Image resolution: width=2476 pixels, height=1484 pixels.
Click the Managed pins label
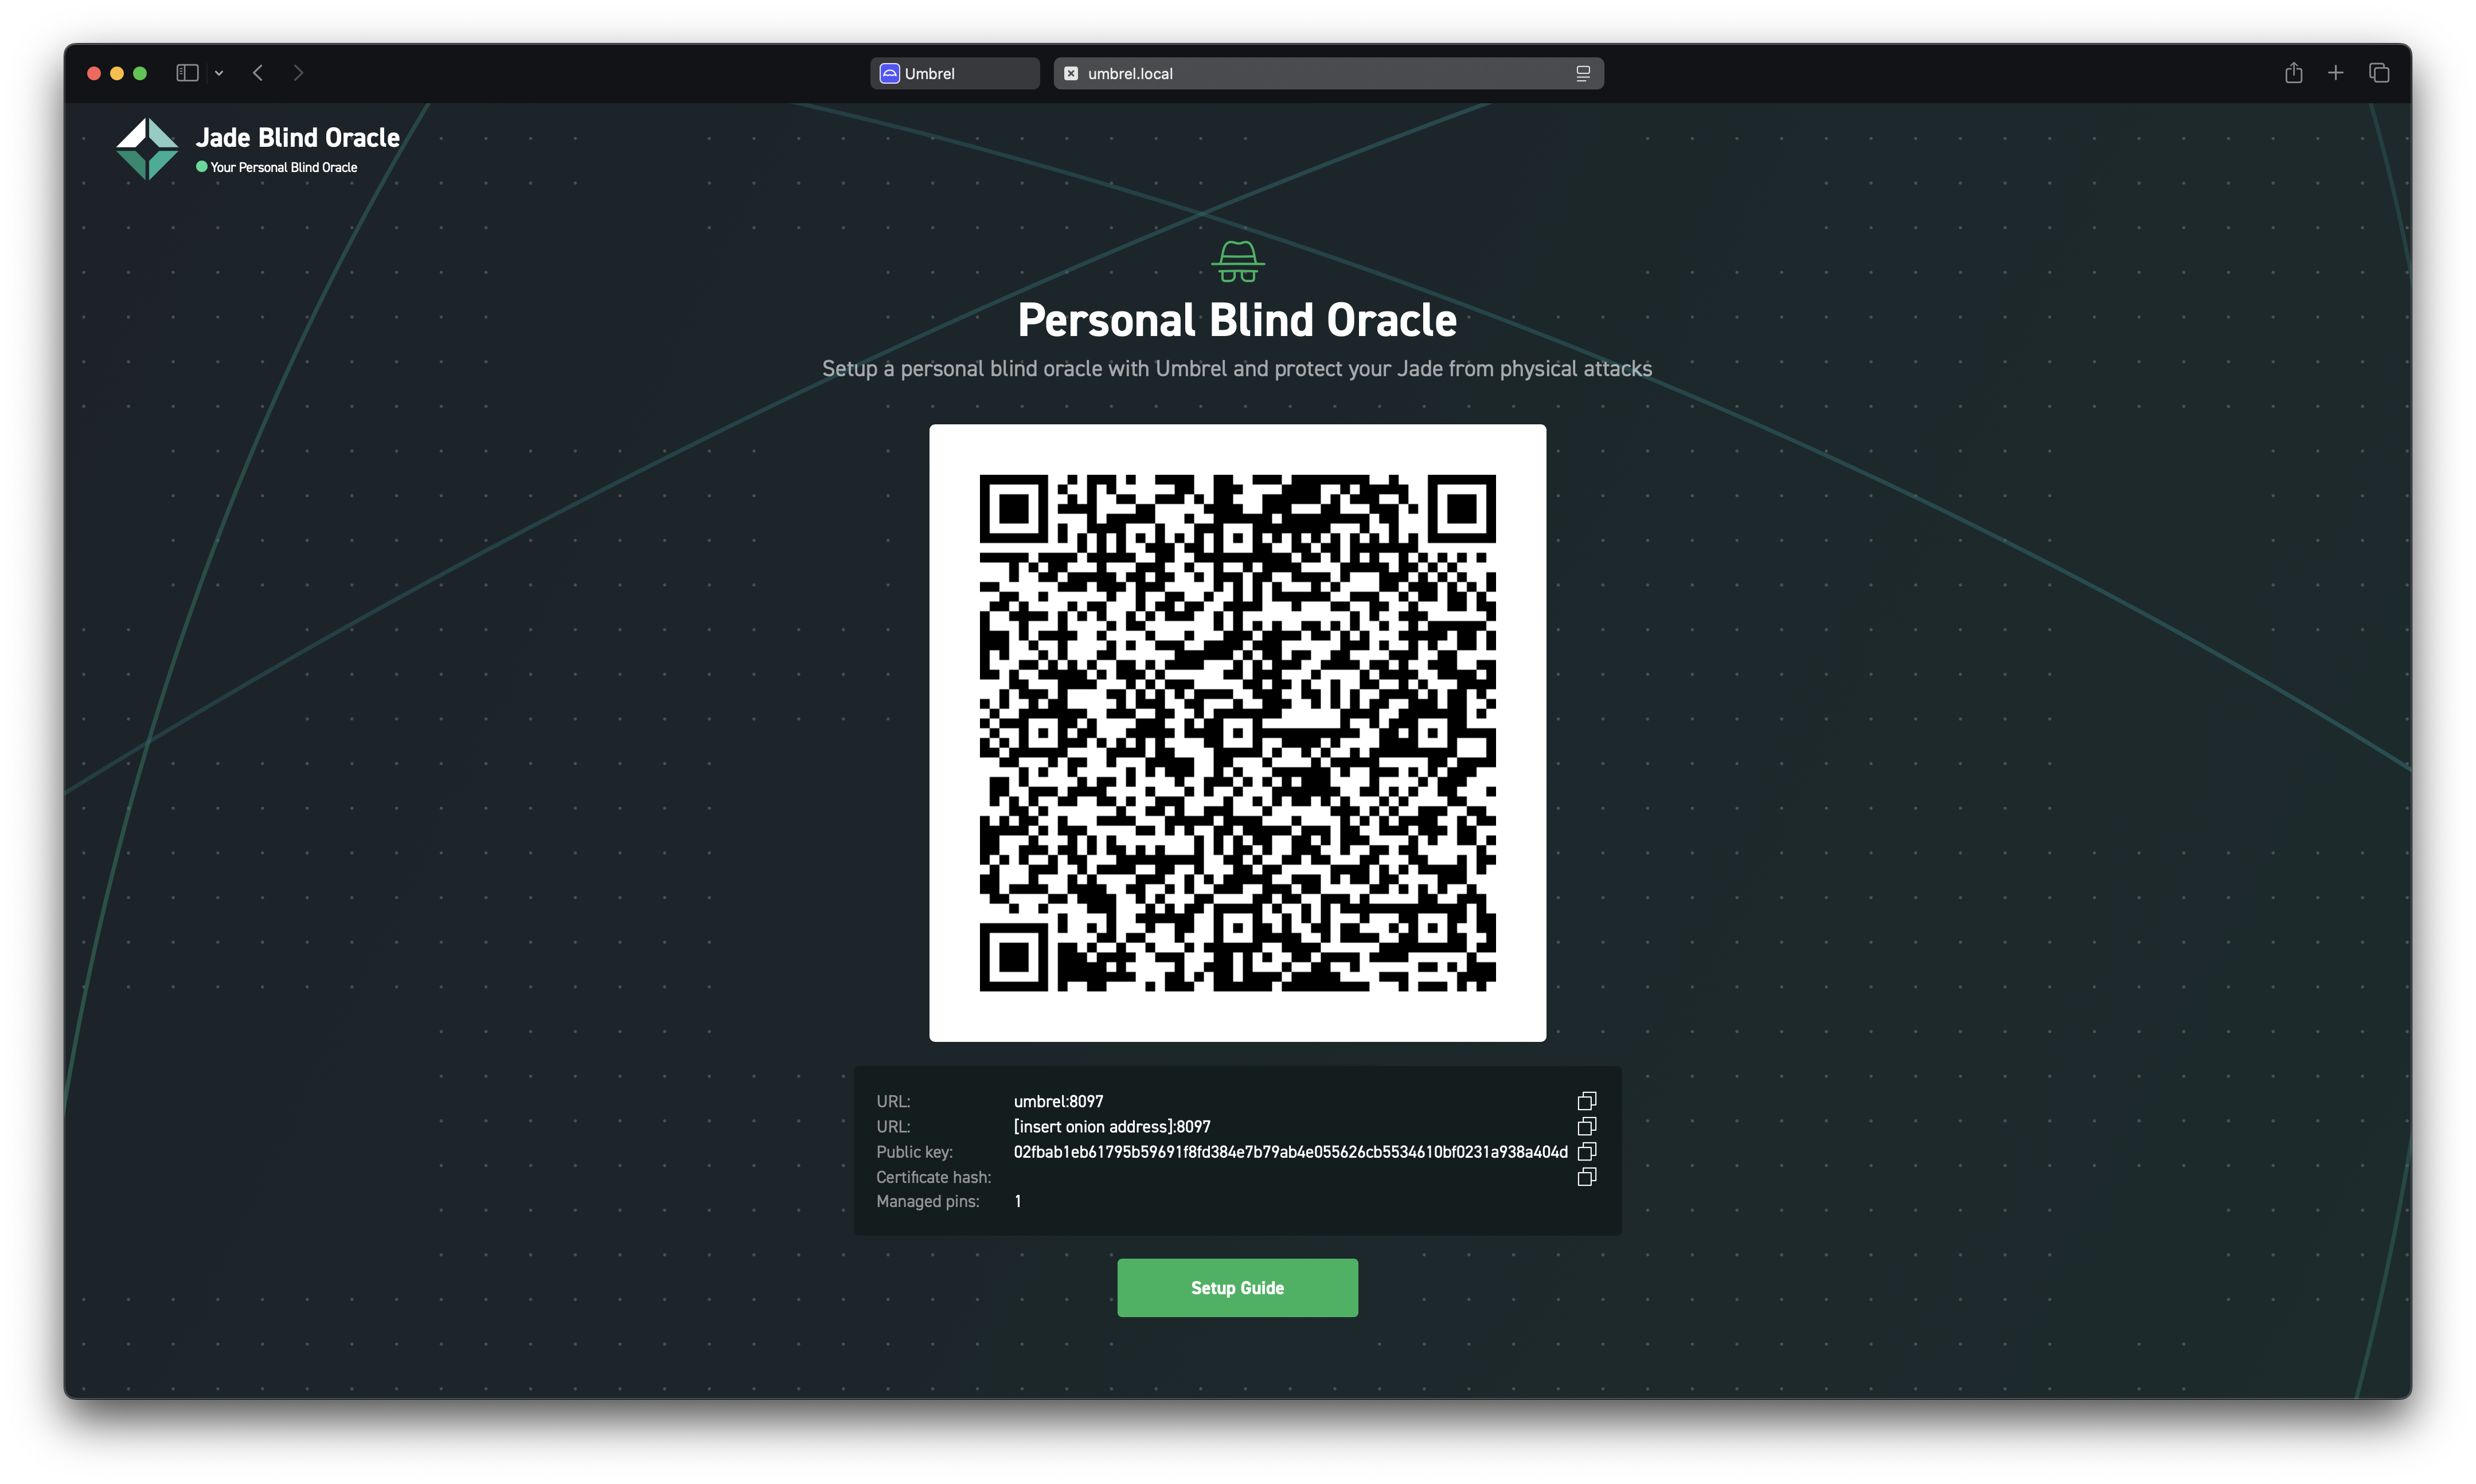pos(927,1201)
